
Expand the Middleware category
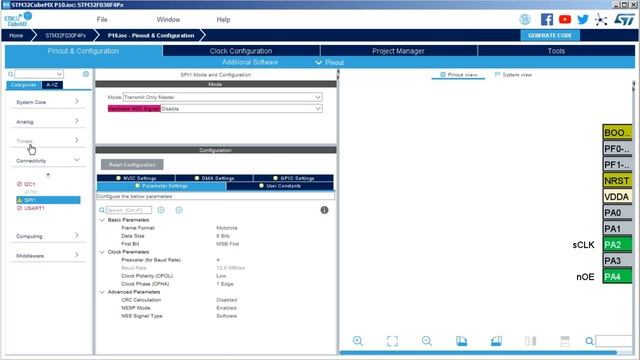pyautogui.click(x=48, y=256)
